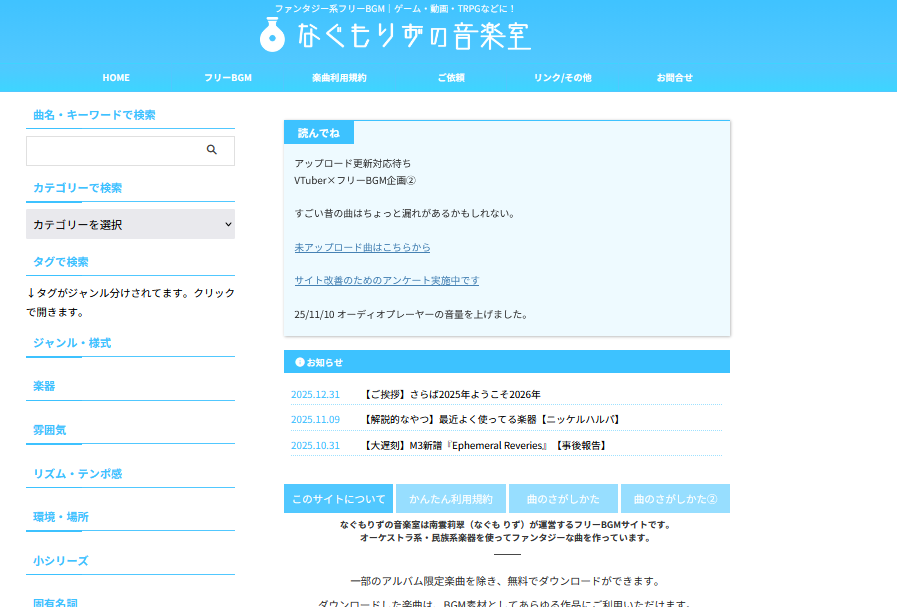Click the タグで検索 heading
Viewport: 897px width, 607px height.
[x=61, y=262]
